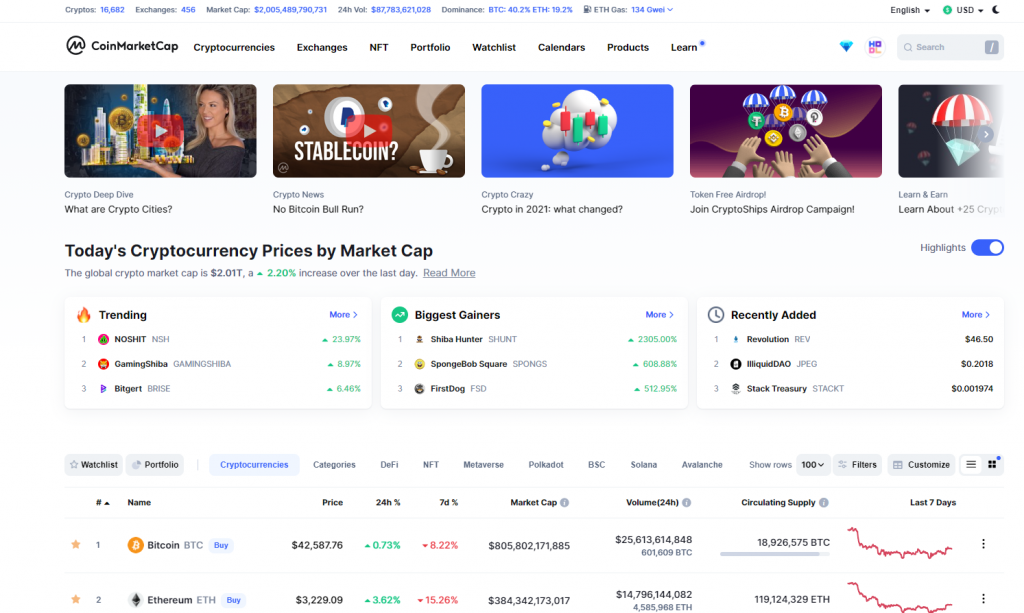This screenshot has height=613, width=1024.
Task: Go to Portfolio in top navigation
Action: pos(430,48)
